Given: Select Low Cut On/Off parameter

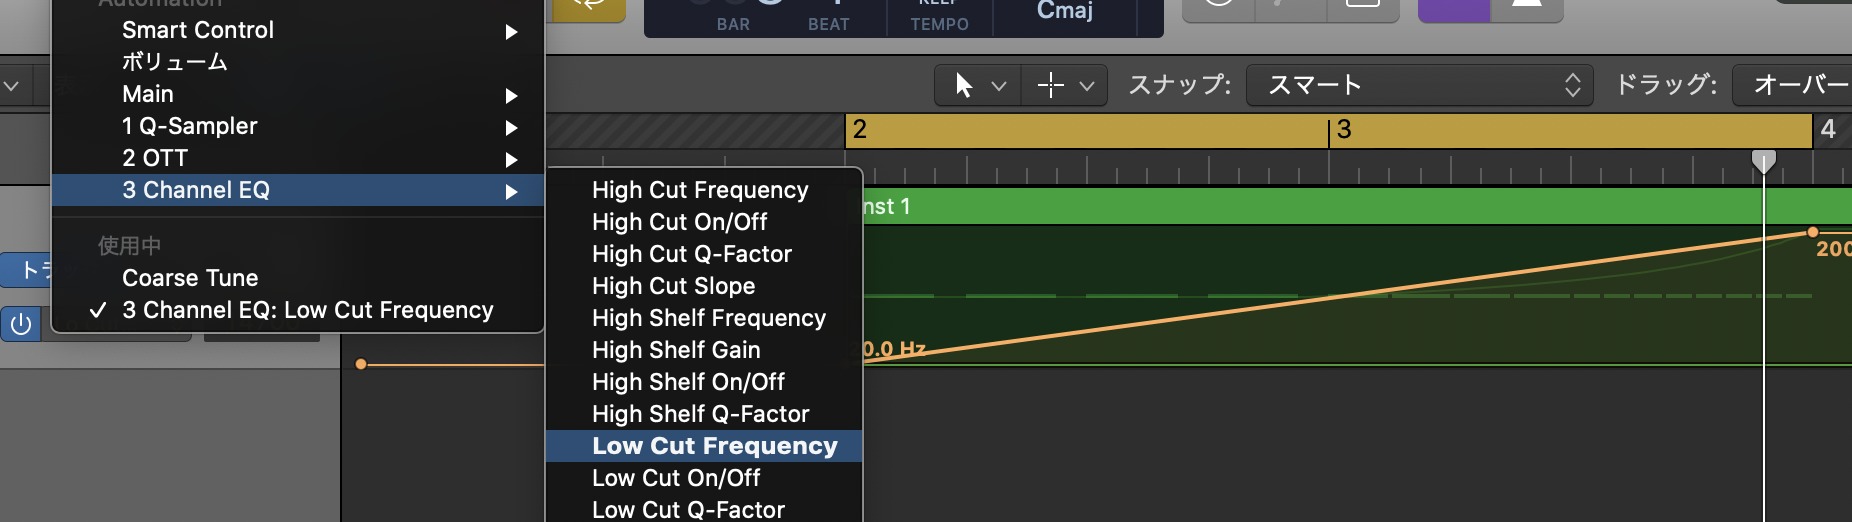Looking at the screenshot, I should coord(676,478).
